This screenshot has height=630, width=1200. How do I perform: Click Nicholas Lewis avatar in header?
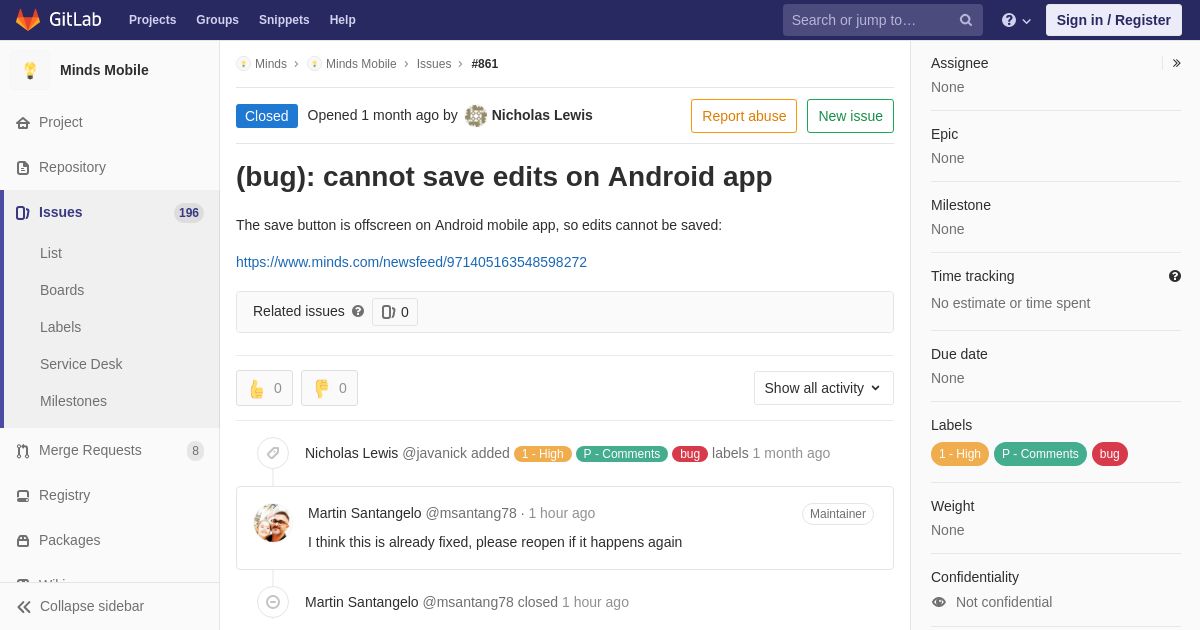coord(476,116)
